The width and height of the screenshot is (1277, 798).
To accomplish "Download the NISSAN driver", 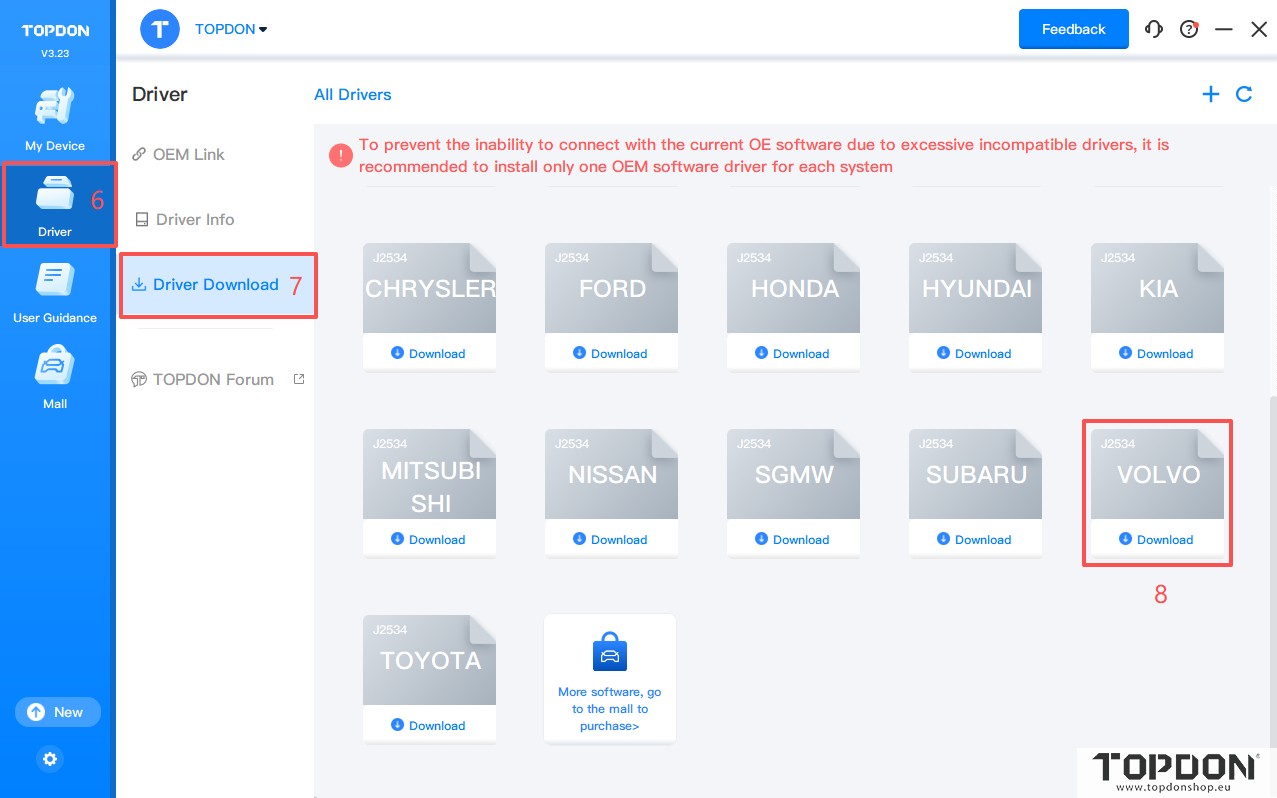I will [611, 539].
